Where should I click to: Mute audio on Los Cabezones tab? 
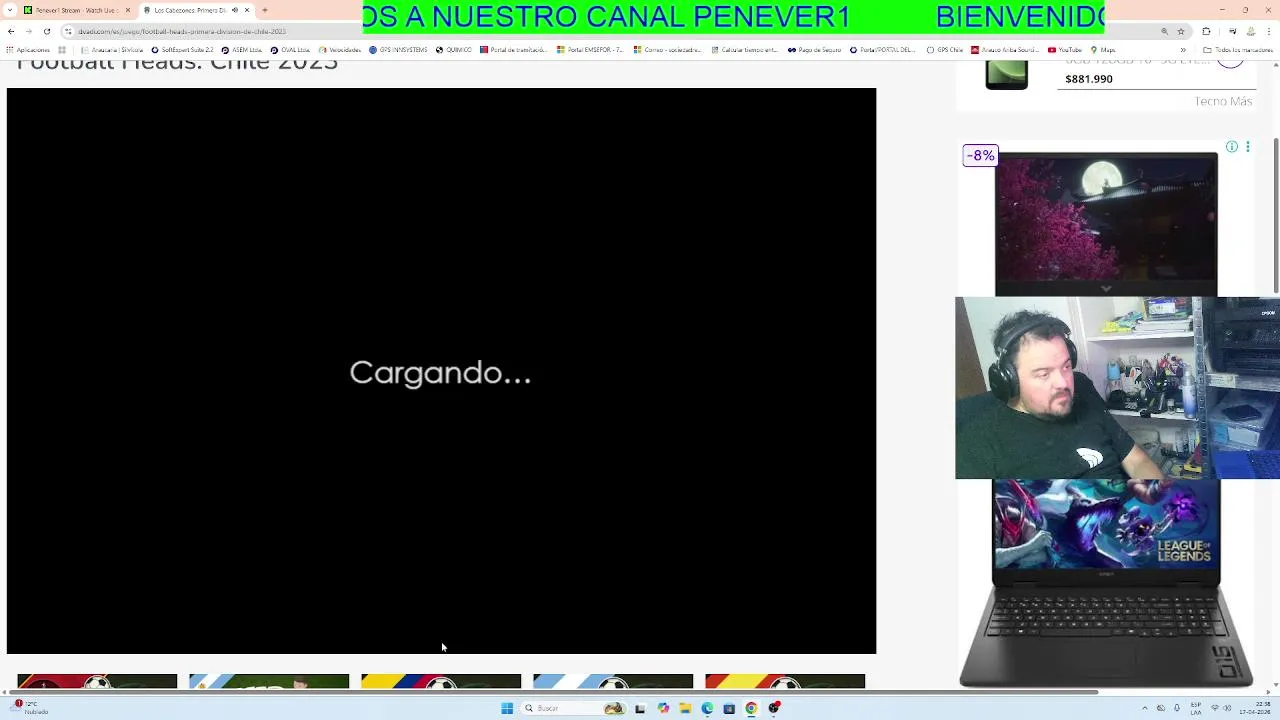pos(235,10)
